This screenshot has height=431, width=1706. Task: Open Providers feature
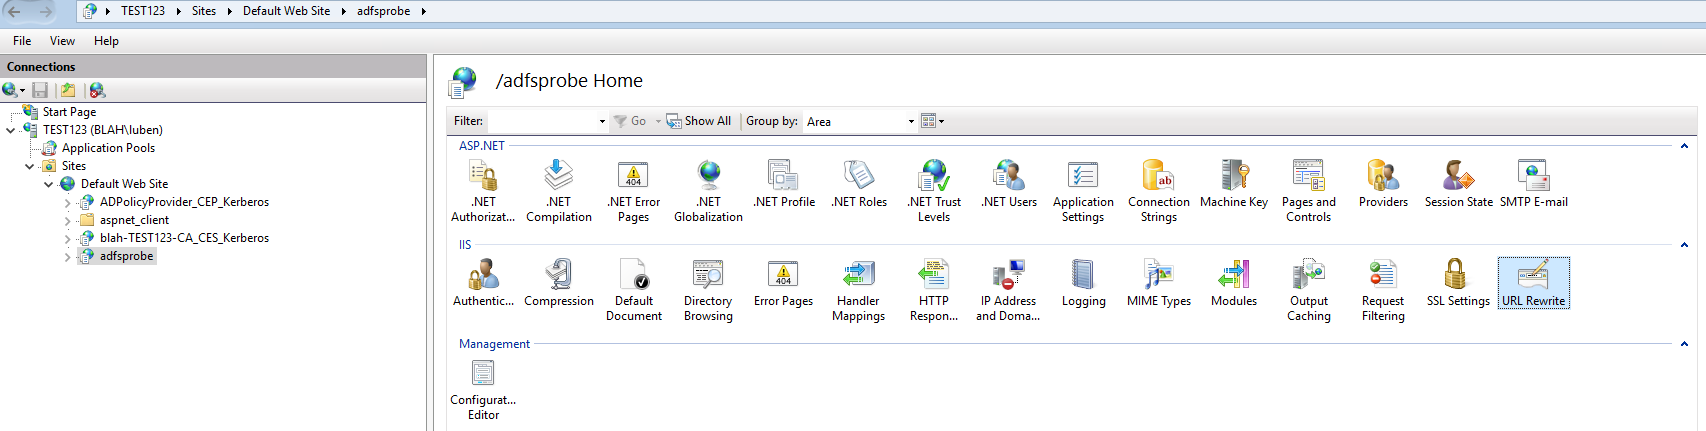(x=1383, y=184)
